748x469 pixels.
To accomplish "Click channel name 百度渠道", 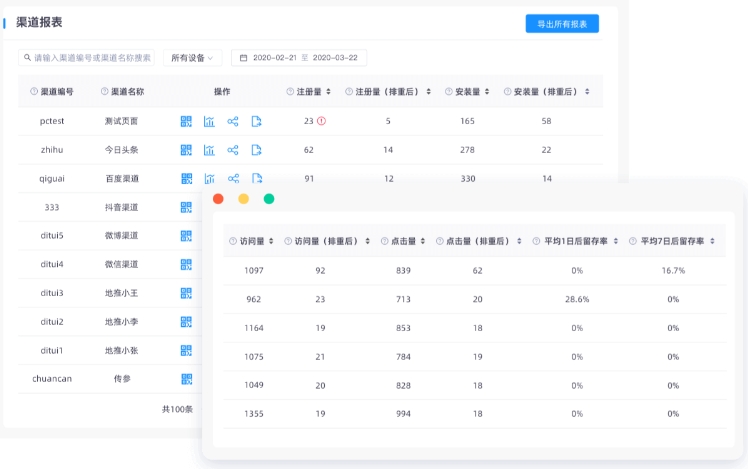I will 122,178.
